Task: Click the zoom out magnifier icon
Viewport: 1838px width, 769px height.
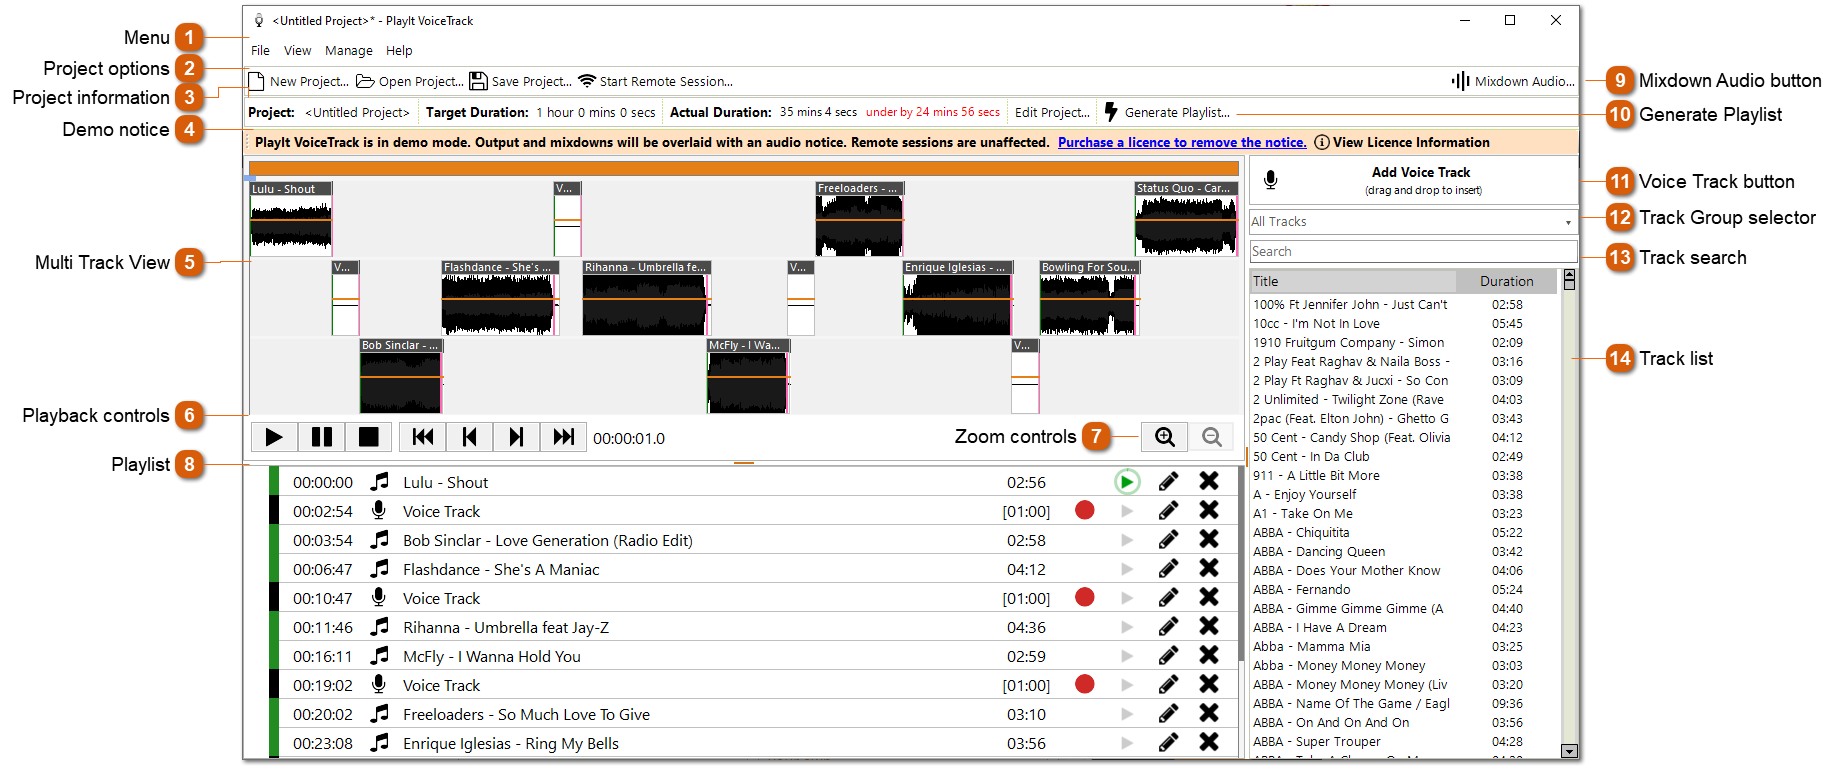Action: pyautogui.click(x=1211, y=437)
